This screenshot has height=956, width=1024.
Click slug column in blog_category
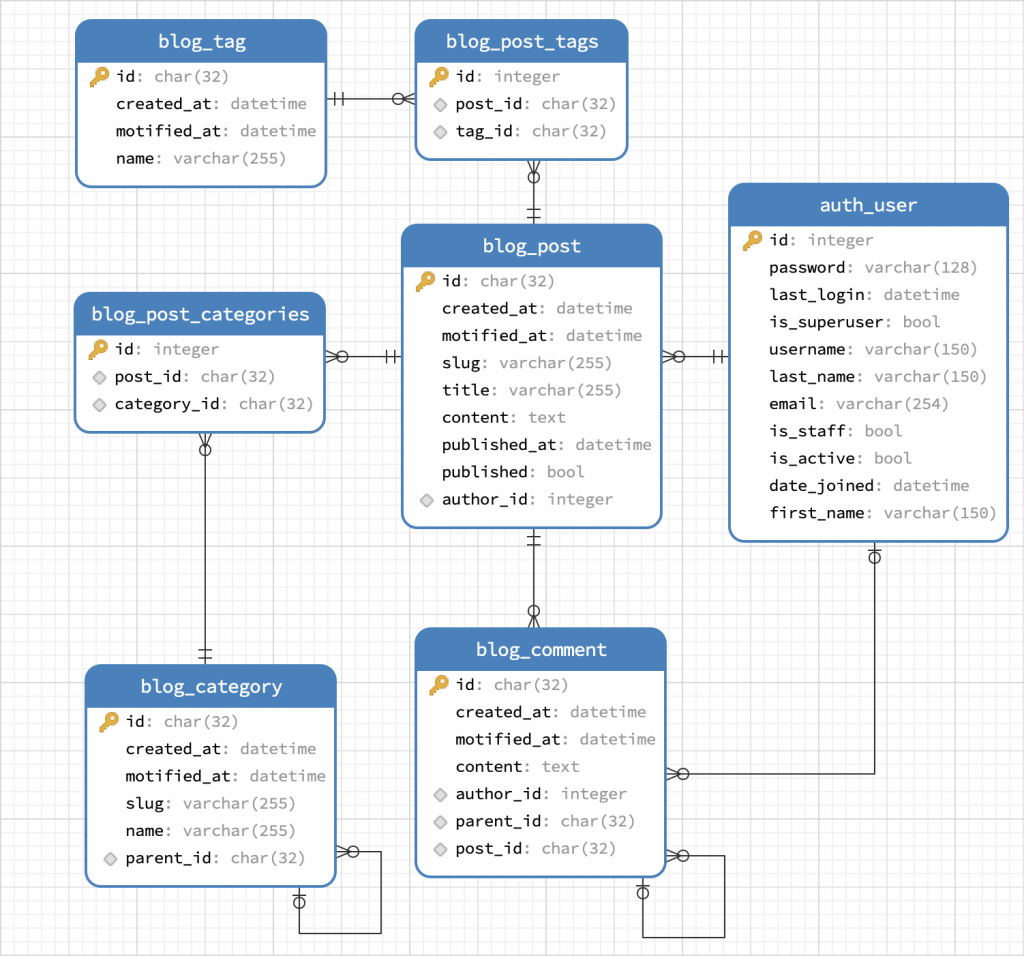pos(211,804)
